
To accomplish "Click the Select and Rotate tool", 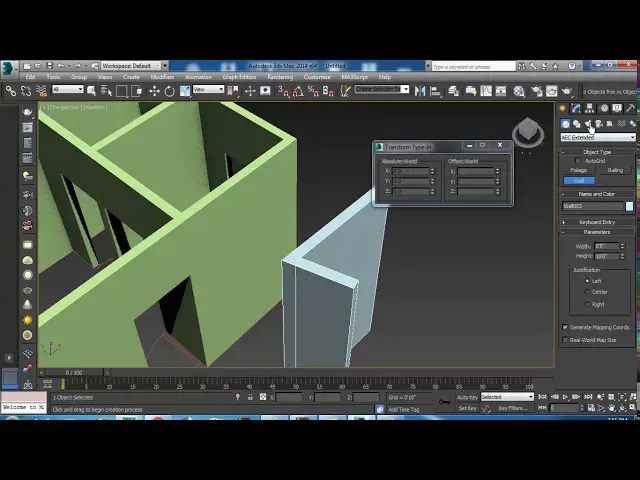I will (x=170, y=91).
